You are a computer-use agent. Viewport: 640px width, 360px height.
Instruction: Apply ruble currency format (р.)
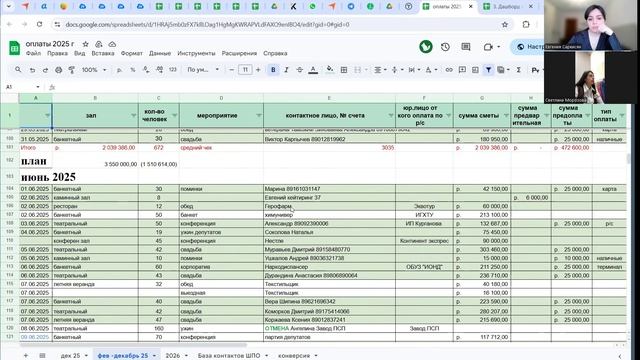[119, 70]
